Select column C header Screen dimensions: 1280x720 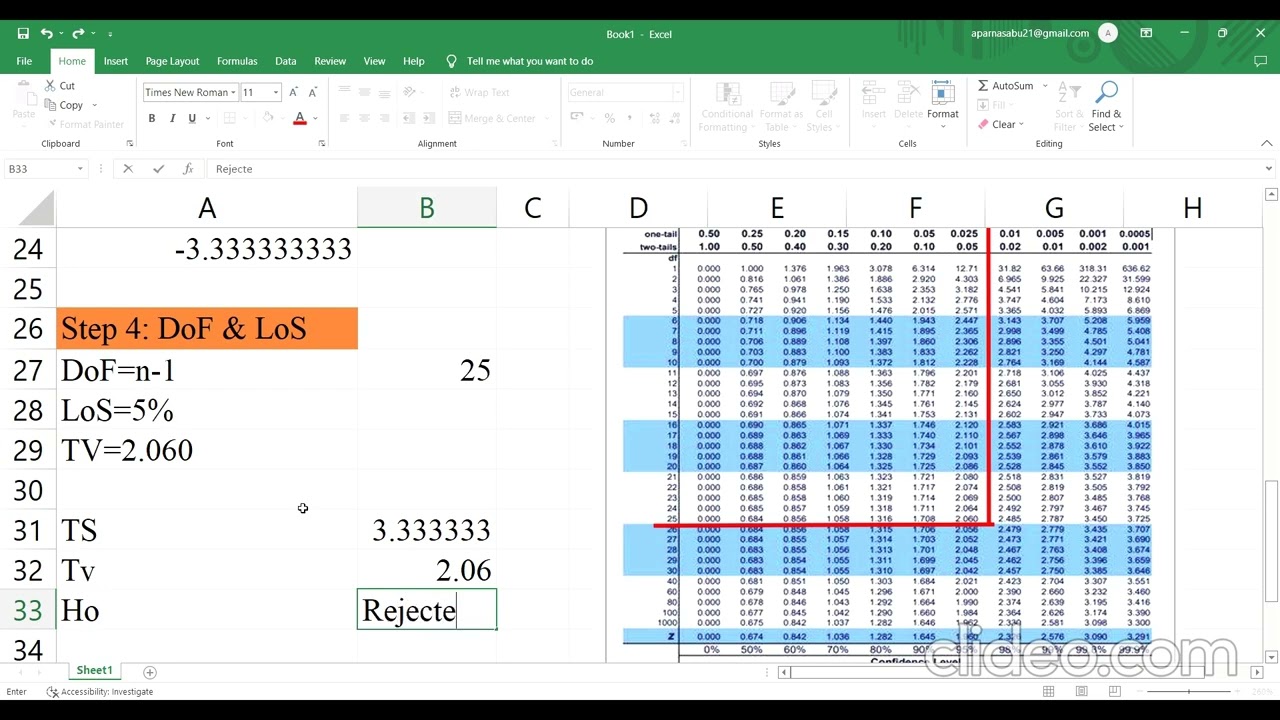[532, 208]
